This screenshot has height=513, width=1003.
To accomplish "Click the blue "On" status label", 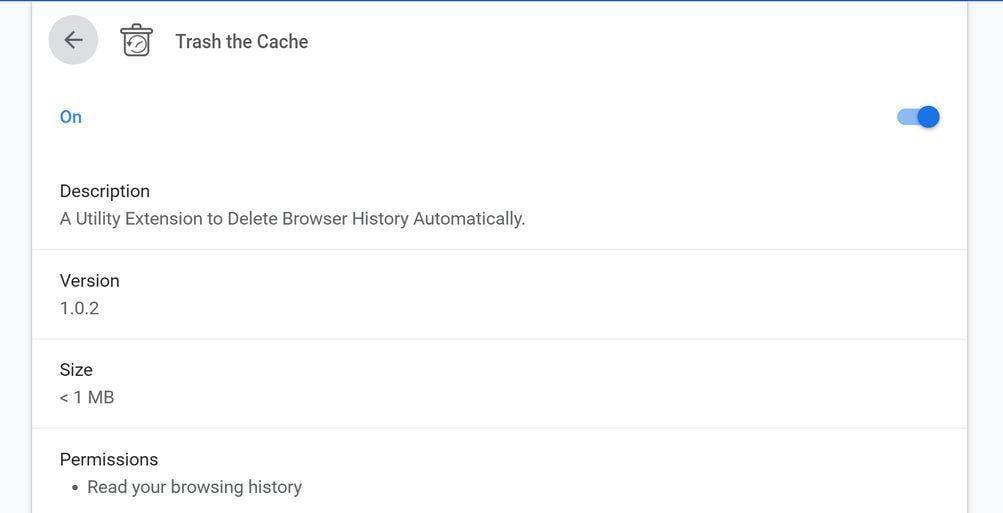I will click(70, 117).
